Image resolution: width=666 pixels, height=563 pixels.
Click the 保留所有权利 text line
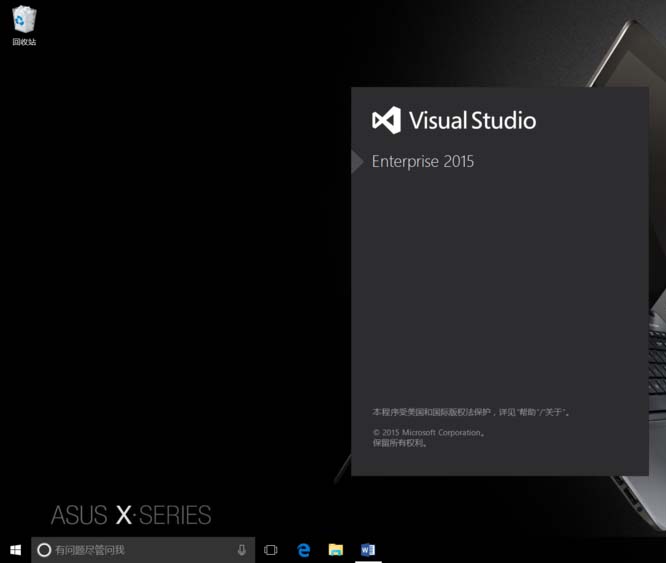coord(400,443)
